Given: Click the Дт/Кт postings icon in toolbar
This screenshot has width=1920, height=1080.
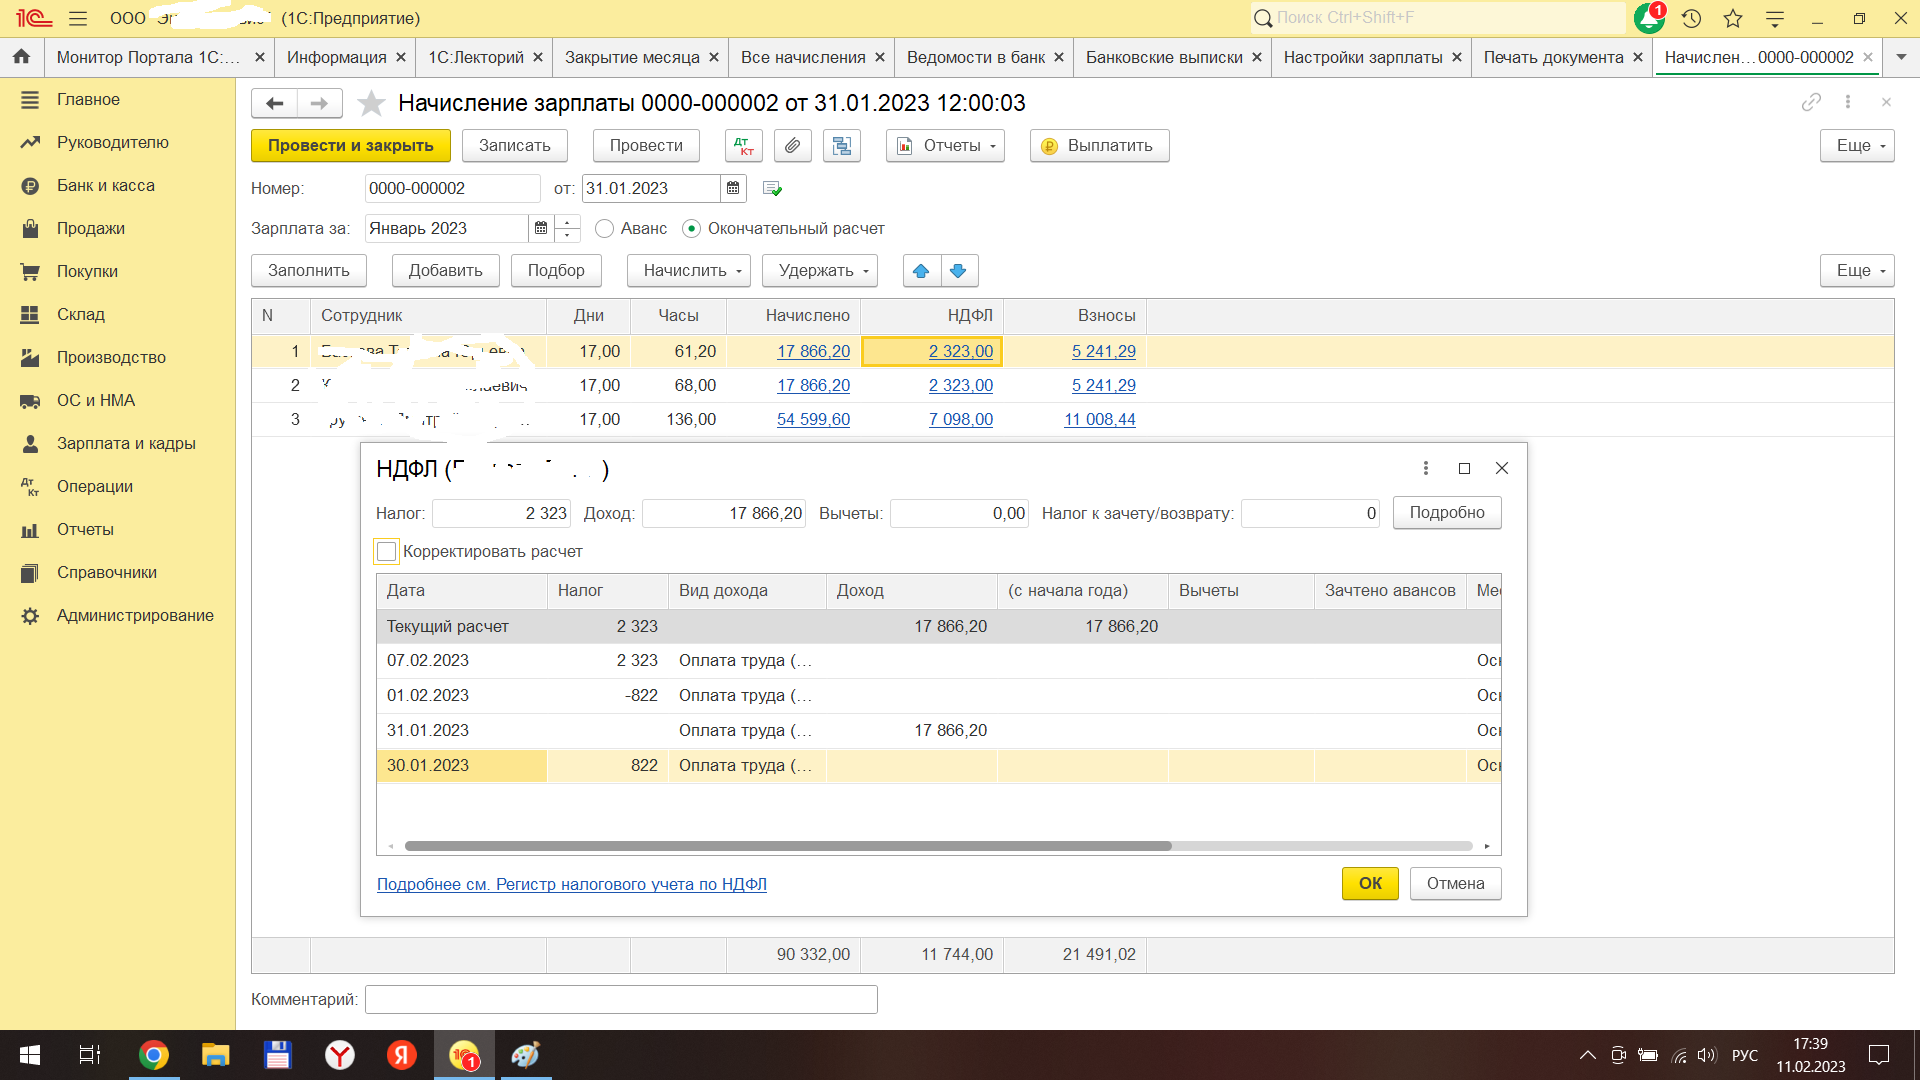Looking at the screenshot, I should 743,146.
